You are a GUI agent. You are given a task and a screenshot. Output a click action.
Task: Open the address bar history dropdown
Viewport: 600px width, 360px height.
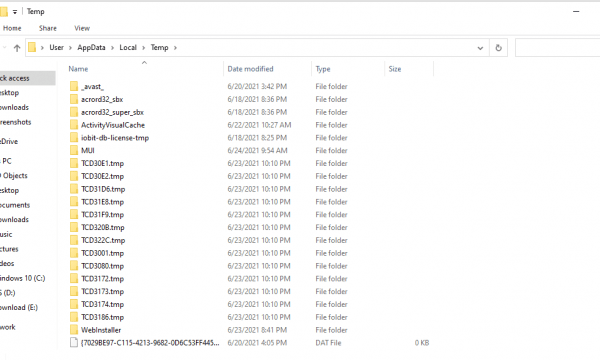[x=480, y=48]
